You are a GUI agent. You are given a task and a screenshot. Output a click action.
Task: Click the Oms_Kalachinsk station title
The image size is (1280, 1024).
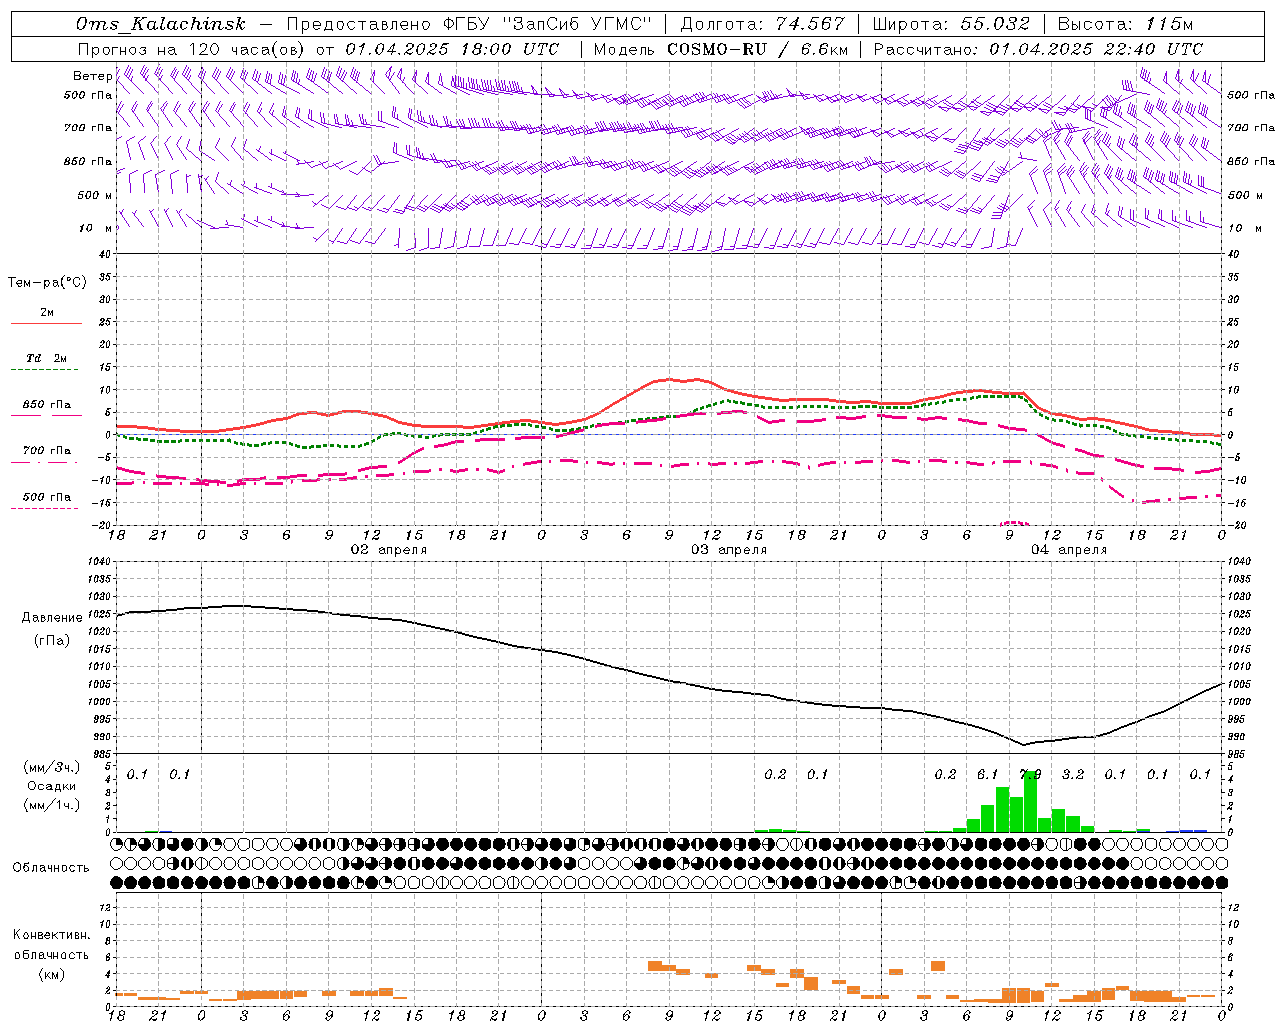pyautogui.click(x=161, y=25)
